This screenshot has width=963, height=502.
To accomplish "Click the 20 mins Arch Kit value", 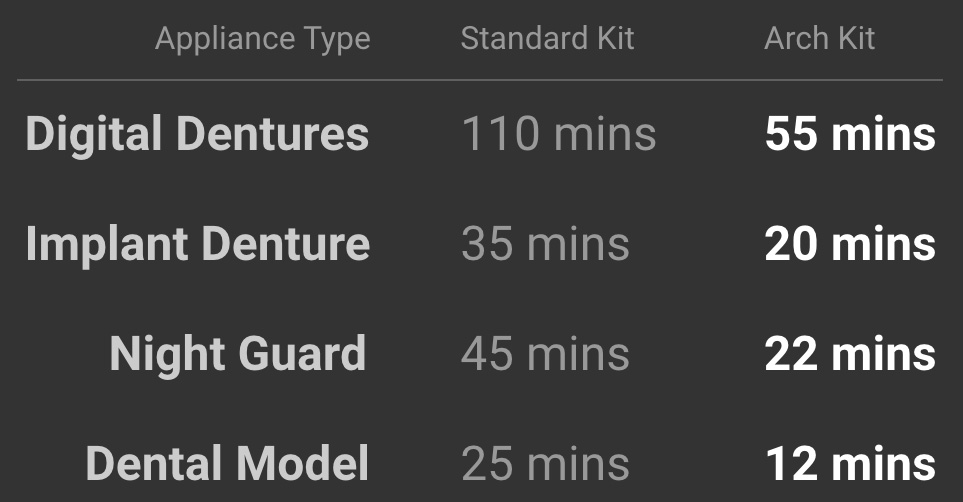I will (850, 244).
